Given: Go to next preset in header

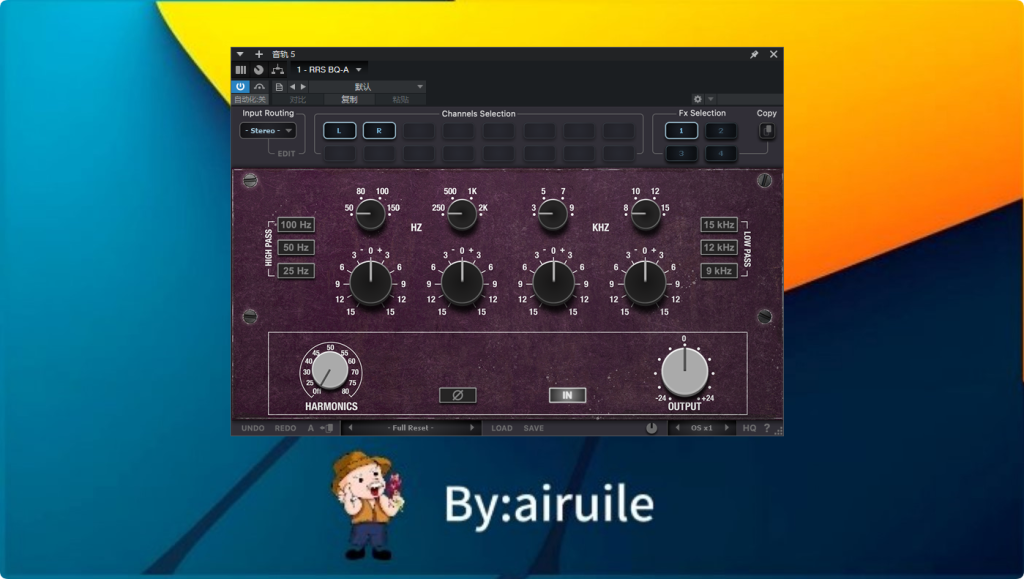Looking at the screenshot, I should coord(303,87).
